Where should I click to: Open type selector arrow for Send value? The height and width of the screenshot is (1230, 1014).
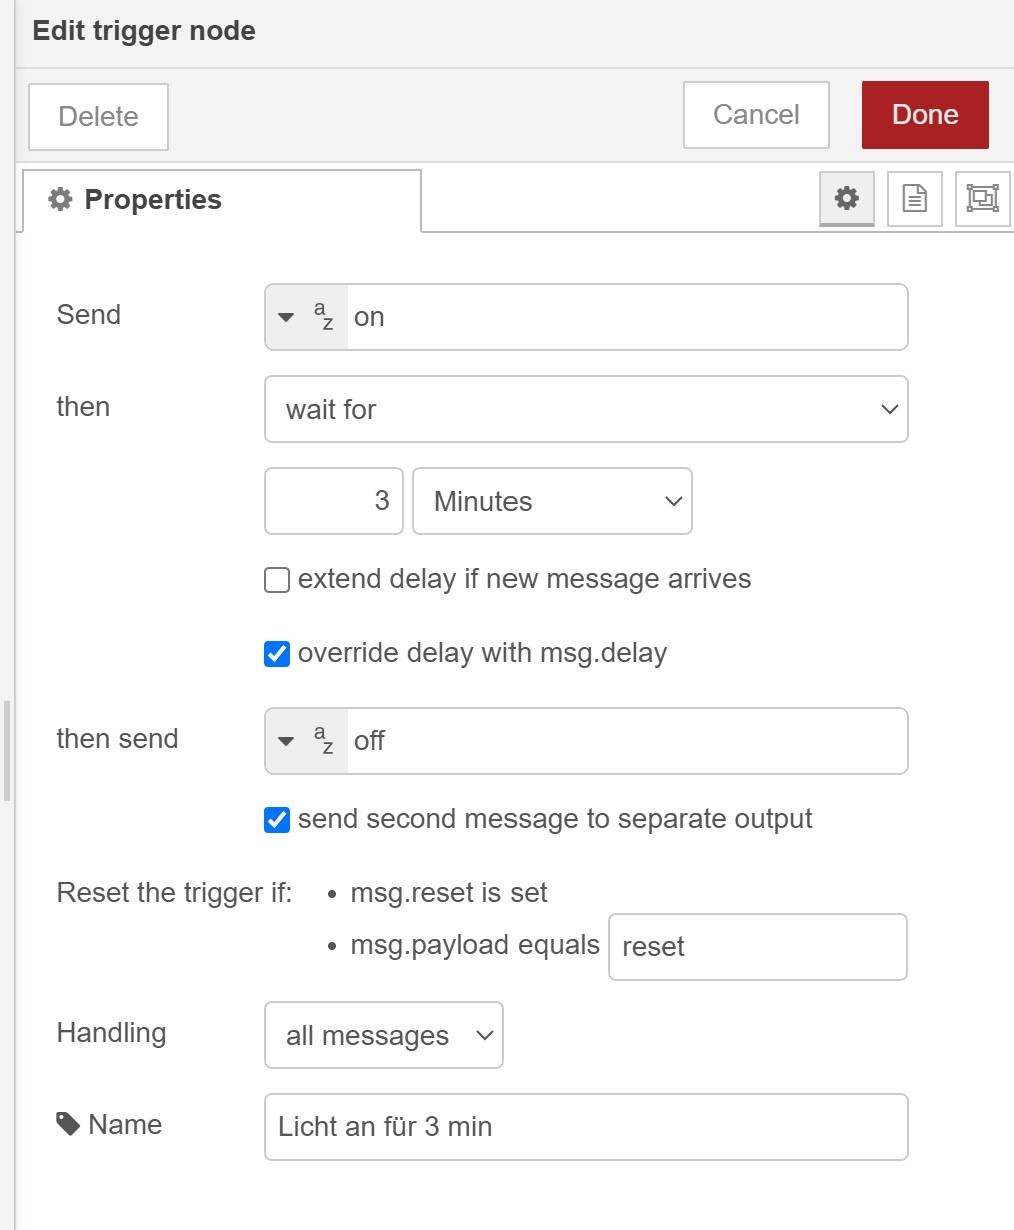coord(286,317)
